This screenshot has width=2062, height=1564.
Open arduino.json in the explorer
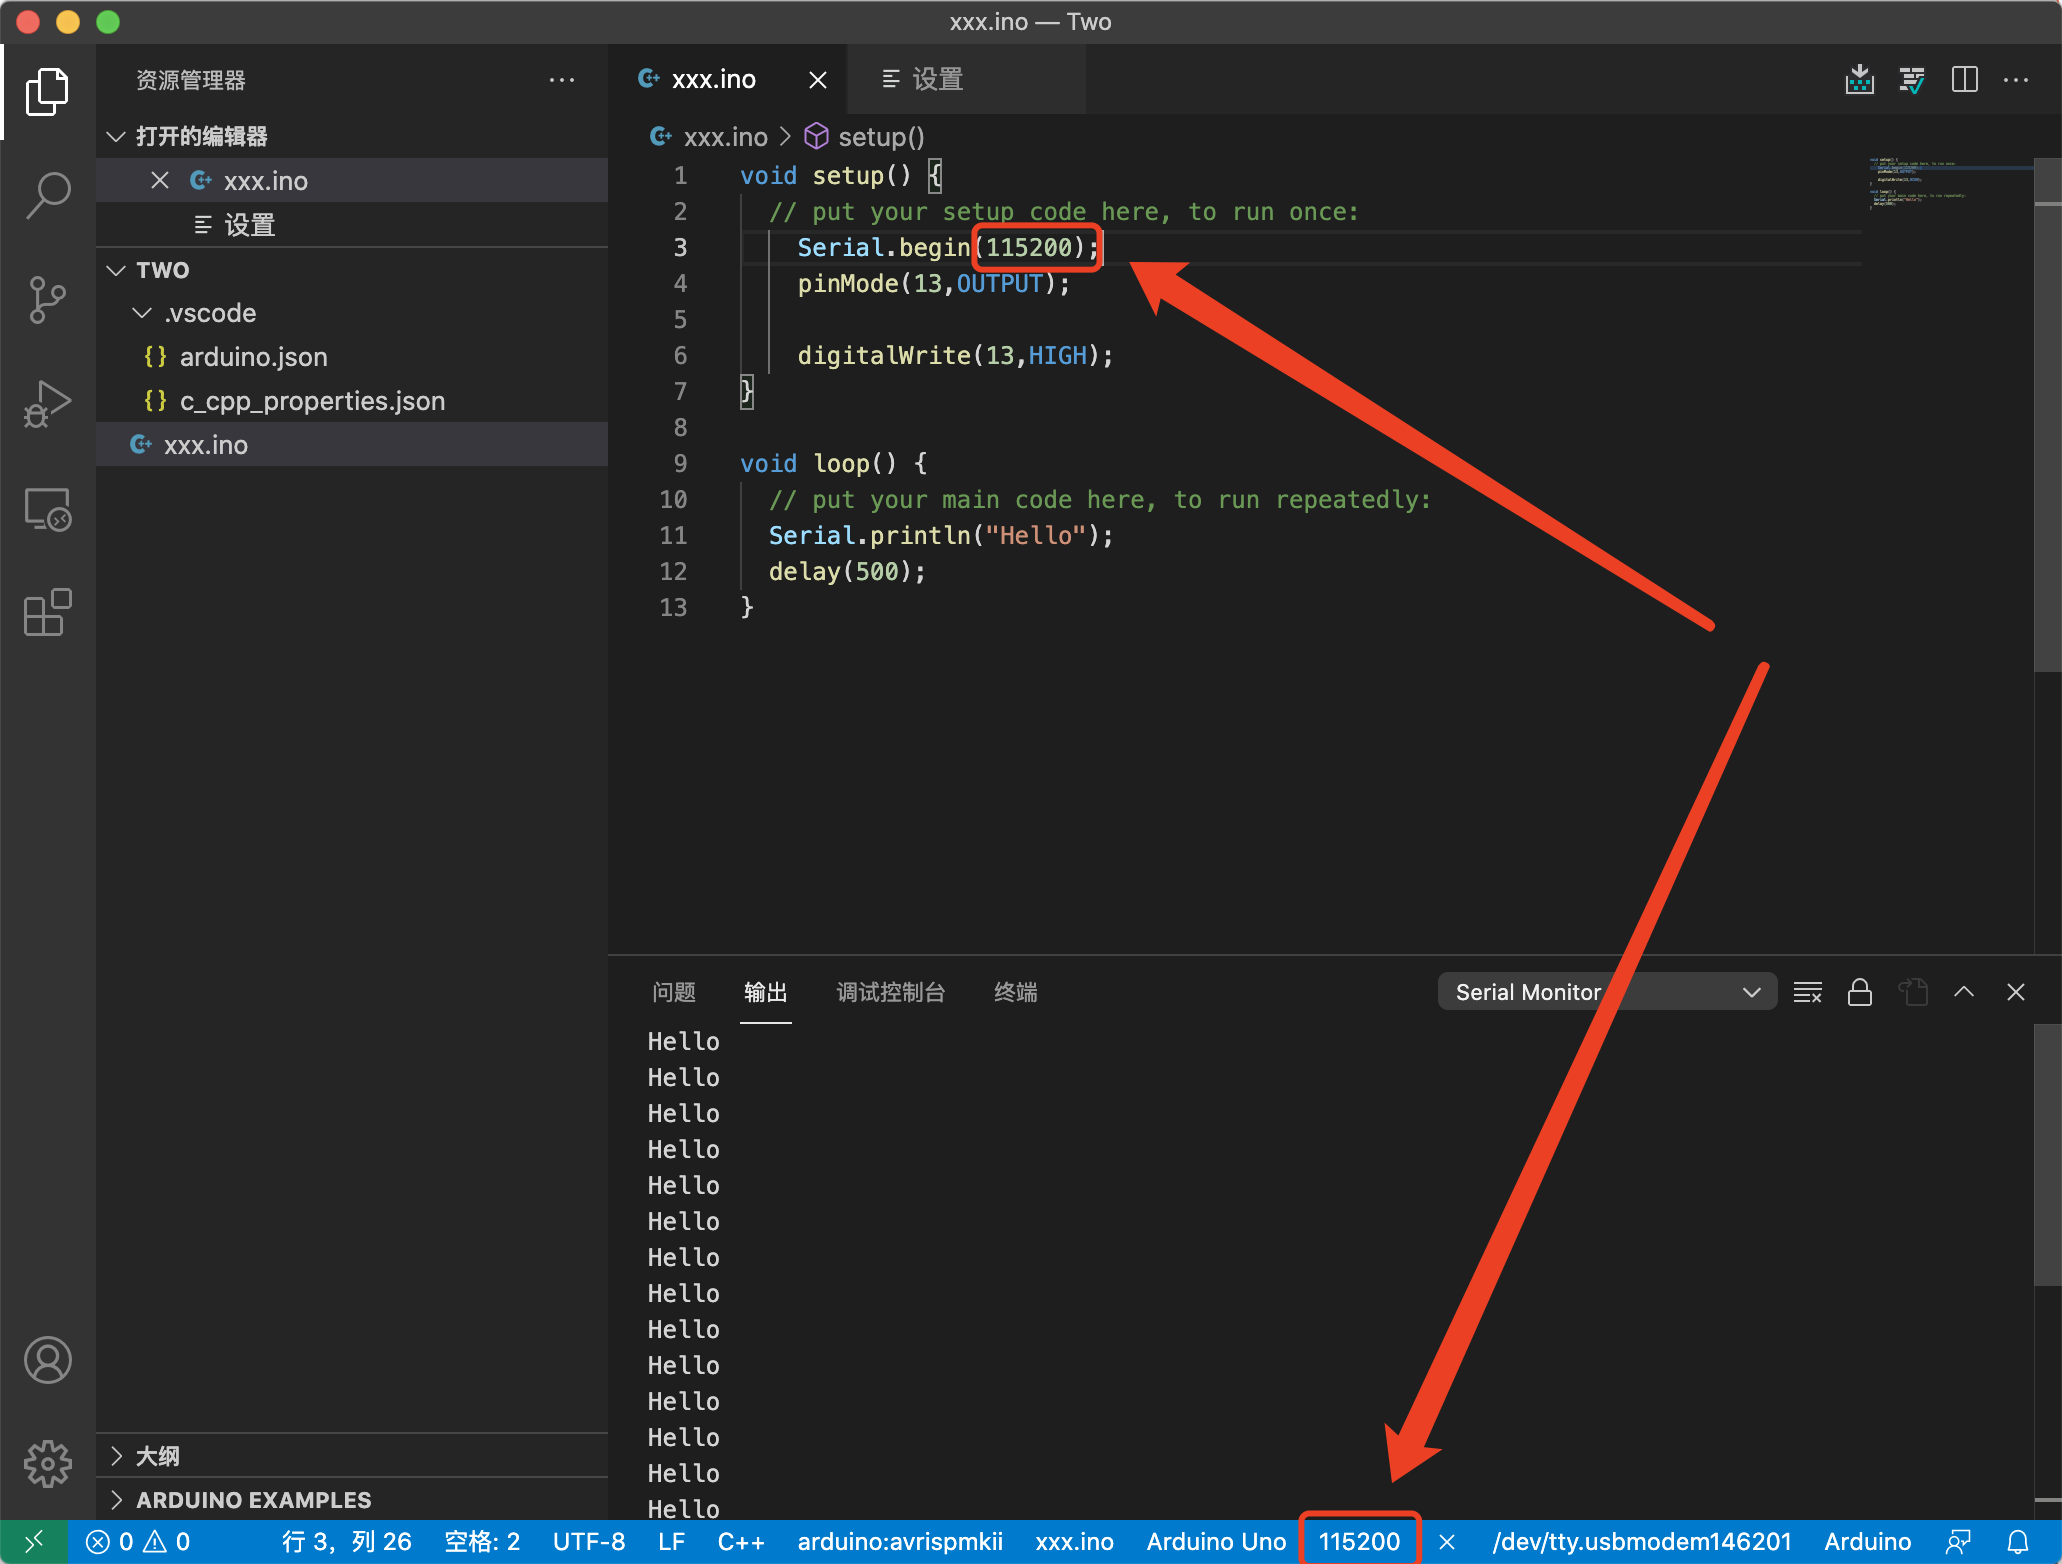pos(253,357)
